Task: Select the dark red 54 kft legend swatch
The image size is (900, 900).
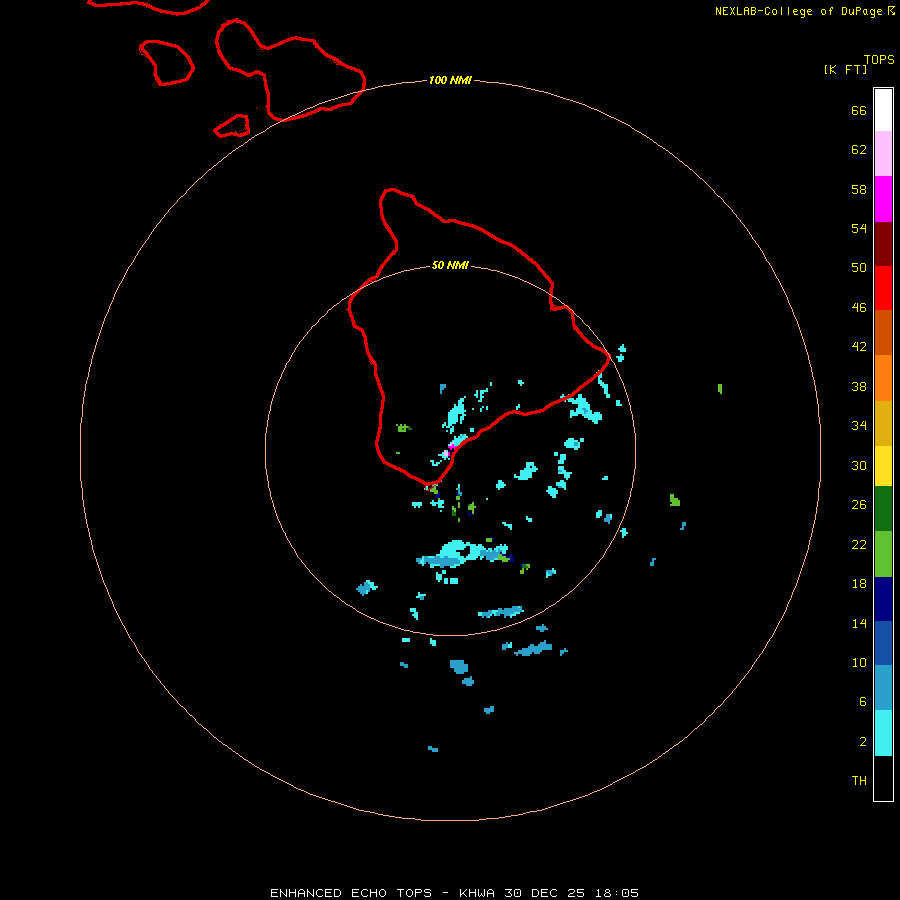Action: 883,244
